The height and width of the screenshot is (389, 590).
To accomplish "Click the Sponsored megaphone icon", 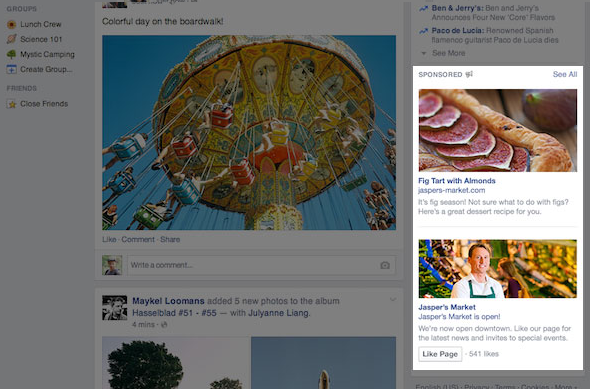I will pos(469,74).
